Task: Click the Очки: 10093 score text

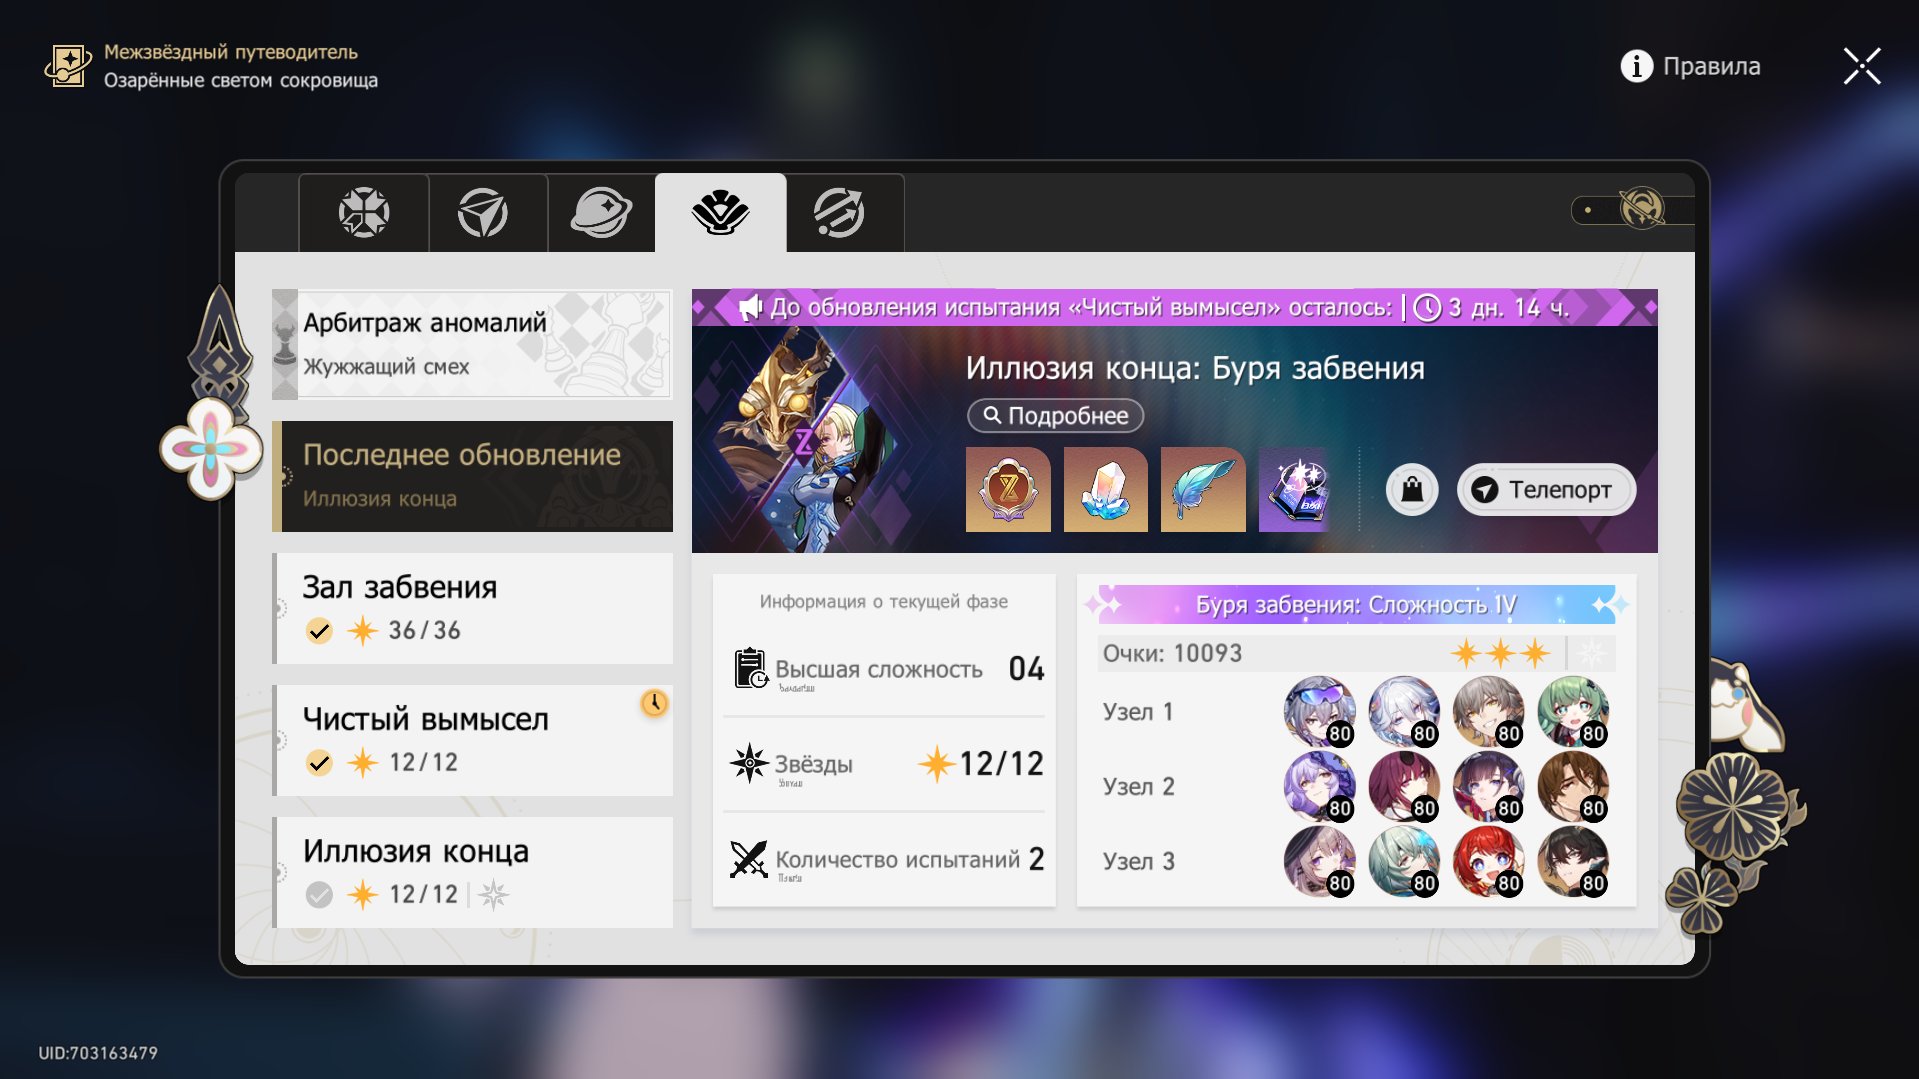Action: tap(1172, 654)
